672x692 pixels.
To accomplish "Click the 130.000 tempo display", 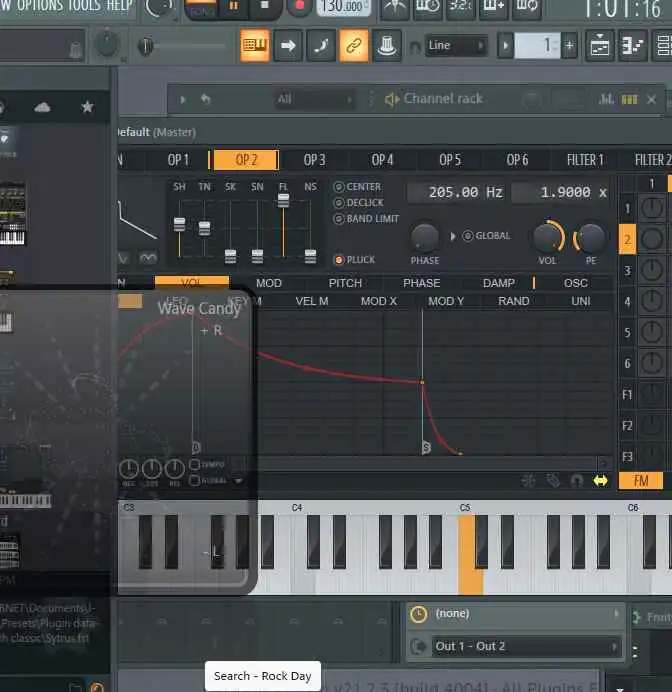I will point(343,6).
